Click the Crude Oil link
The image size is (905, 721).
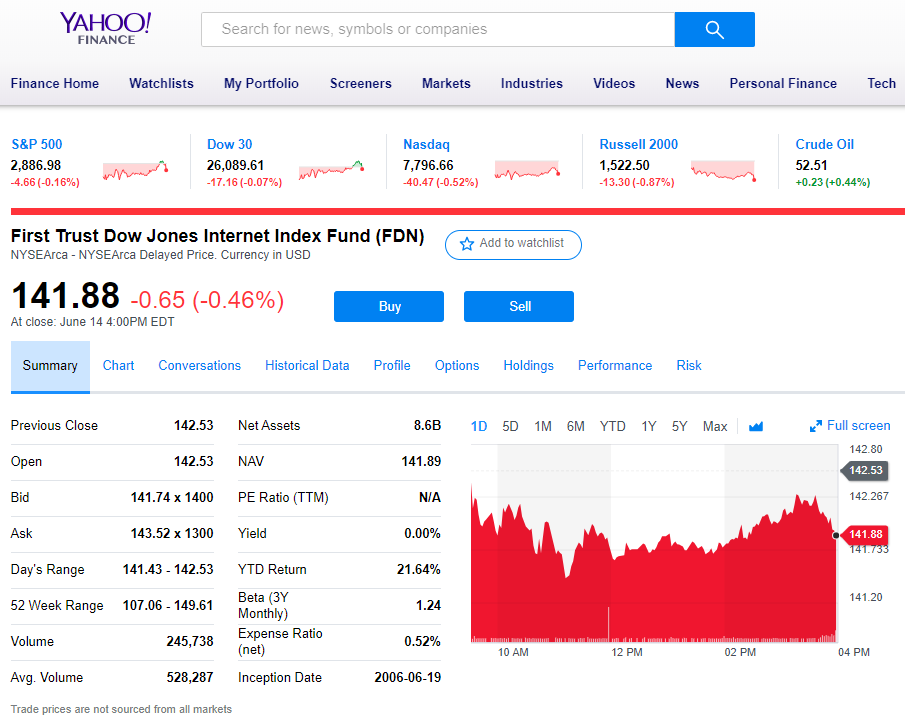[824, 144]
